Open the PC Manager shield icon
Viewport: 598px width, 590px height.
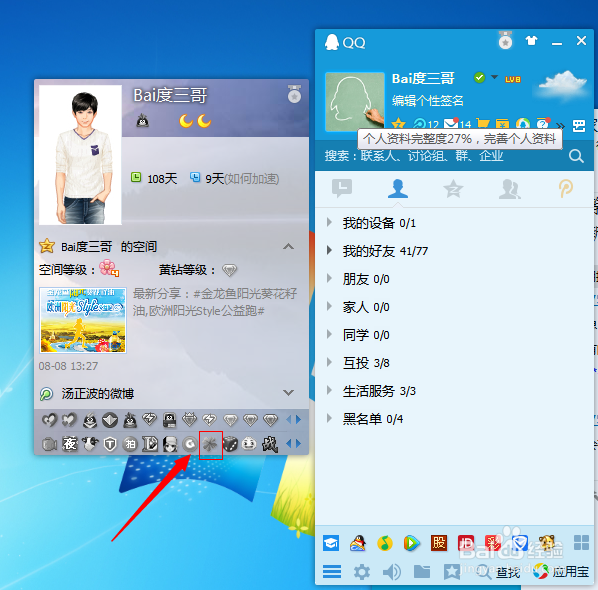click(x=520, y=543)
